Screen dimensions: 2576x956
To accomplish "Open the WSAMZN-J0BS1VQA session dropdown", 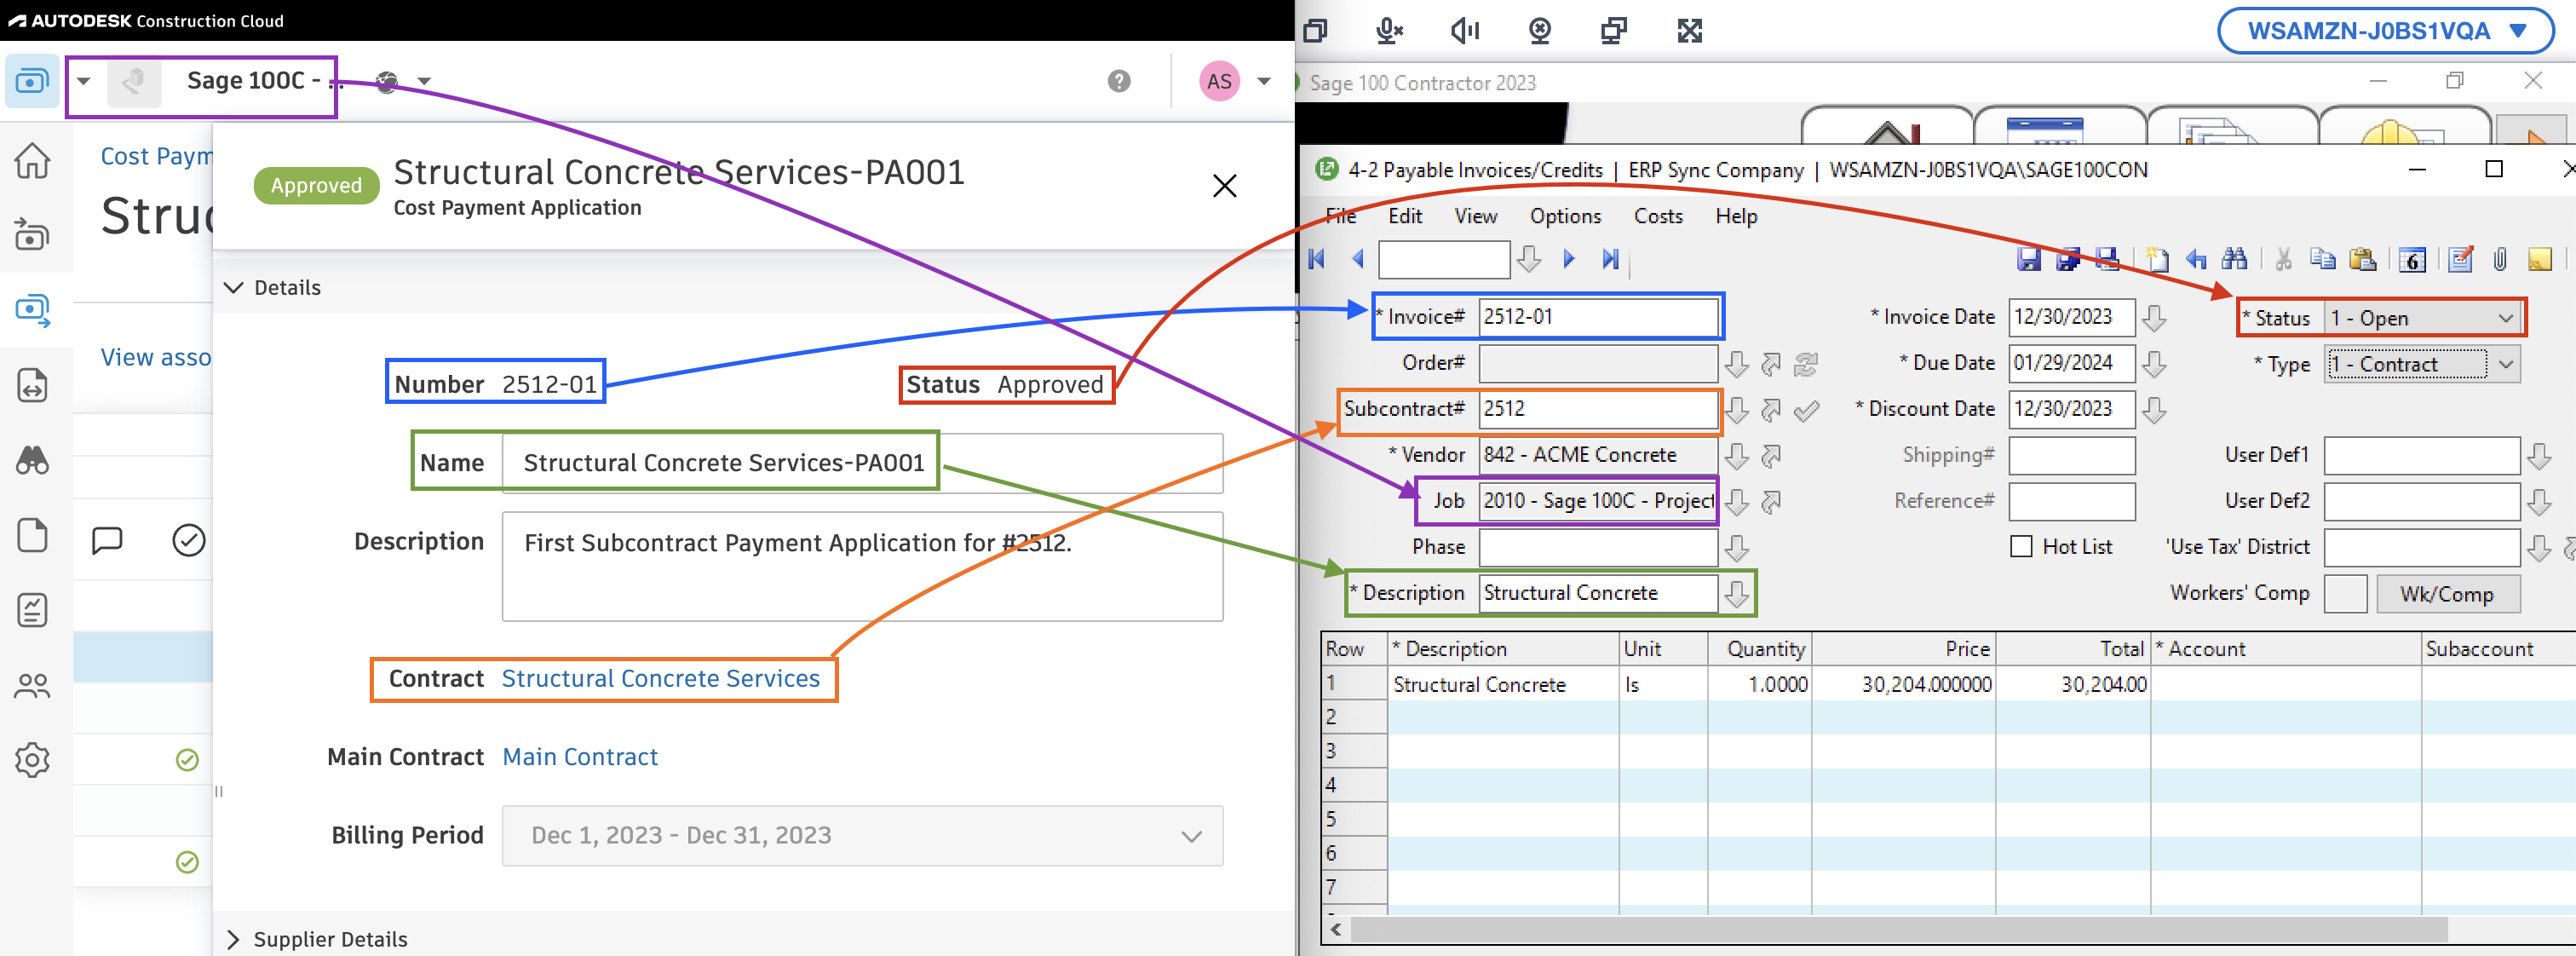I will [2386, 31].
